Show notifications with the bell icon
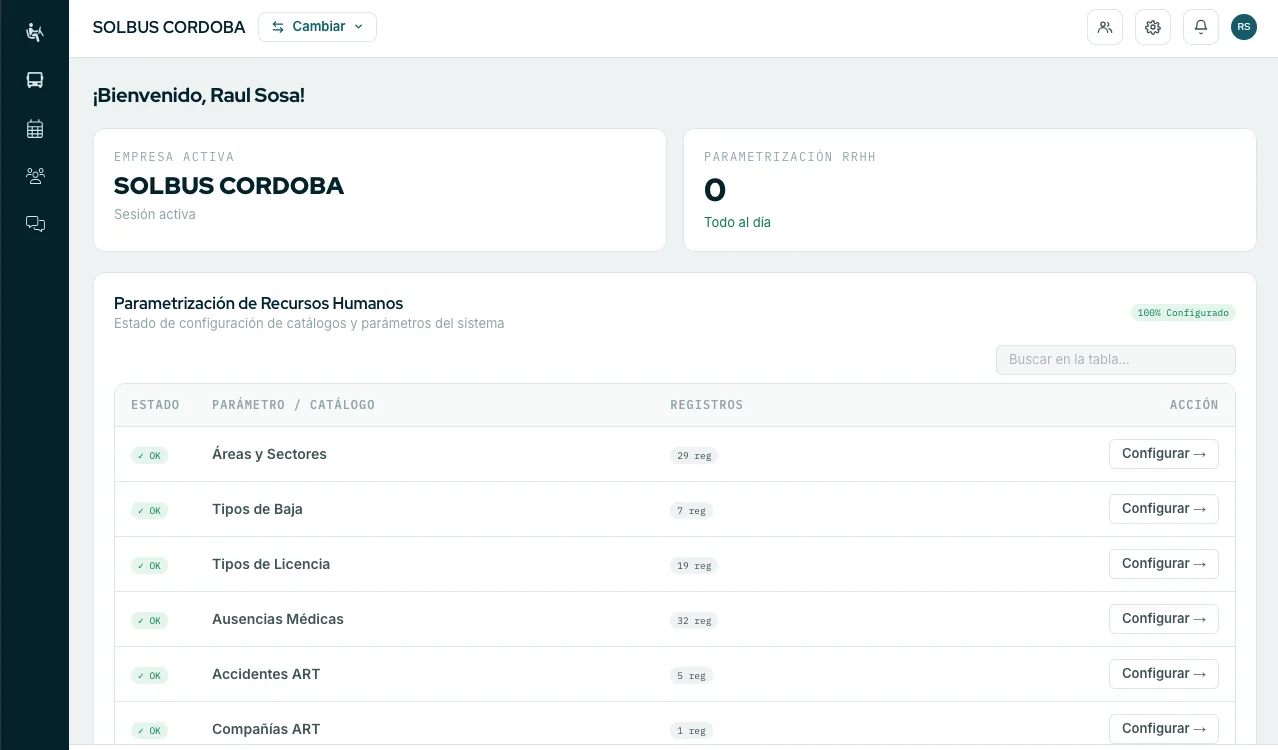 (1201, 27)
